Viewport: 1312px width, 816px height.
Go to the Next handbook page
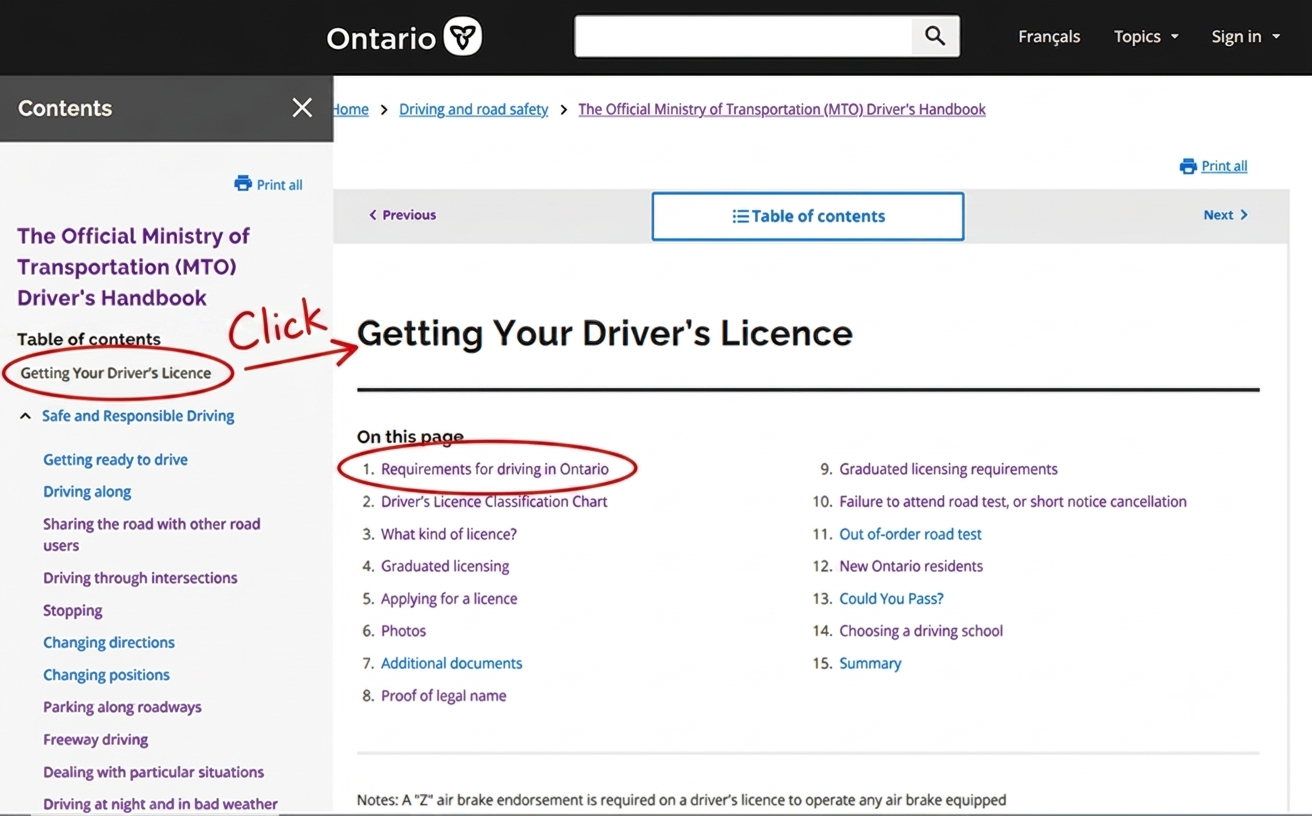tap(1226, 215)
